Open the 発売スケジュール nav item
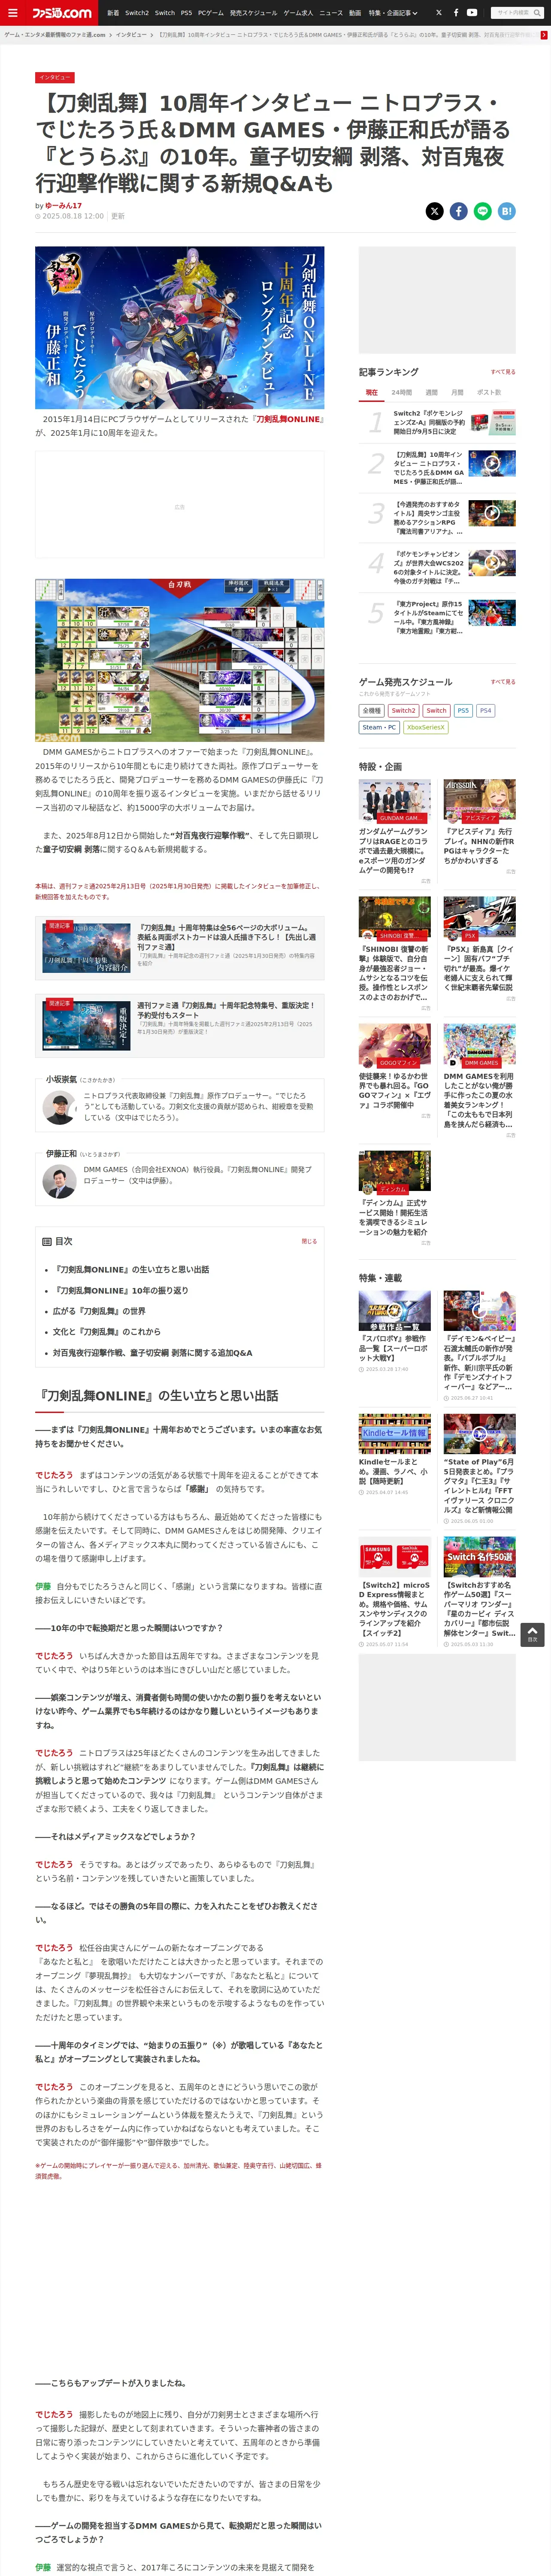This screenshot has height=2576, width=551. point(253,13)
